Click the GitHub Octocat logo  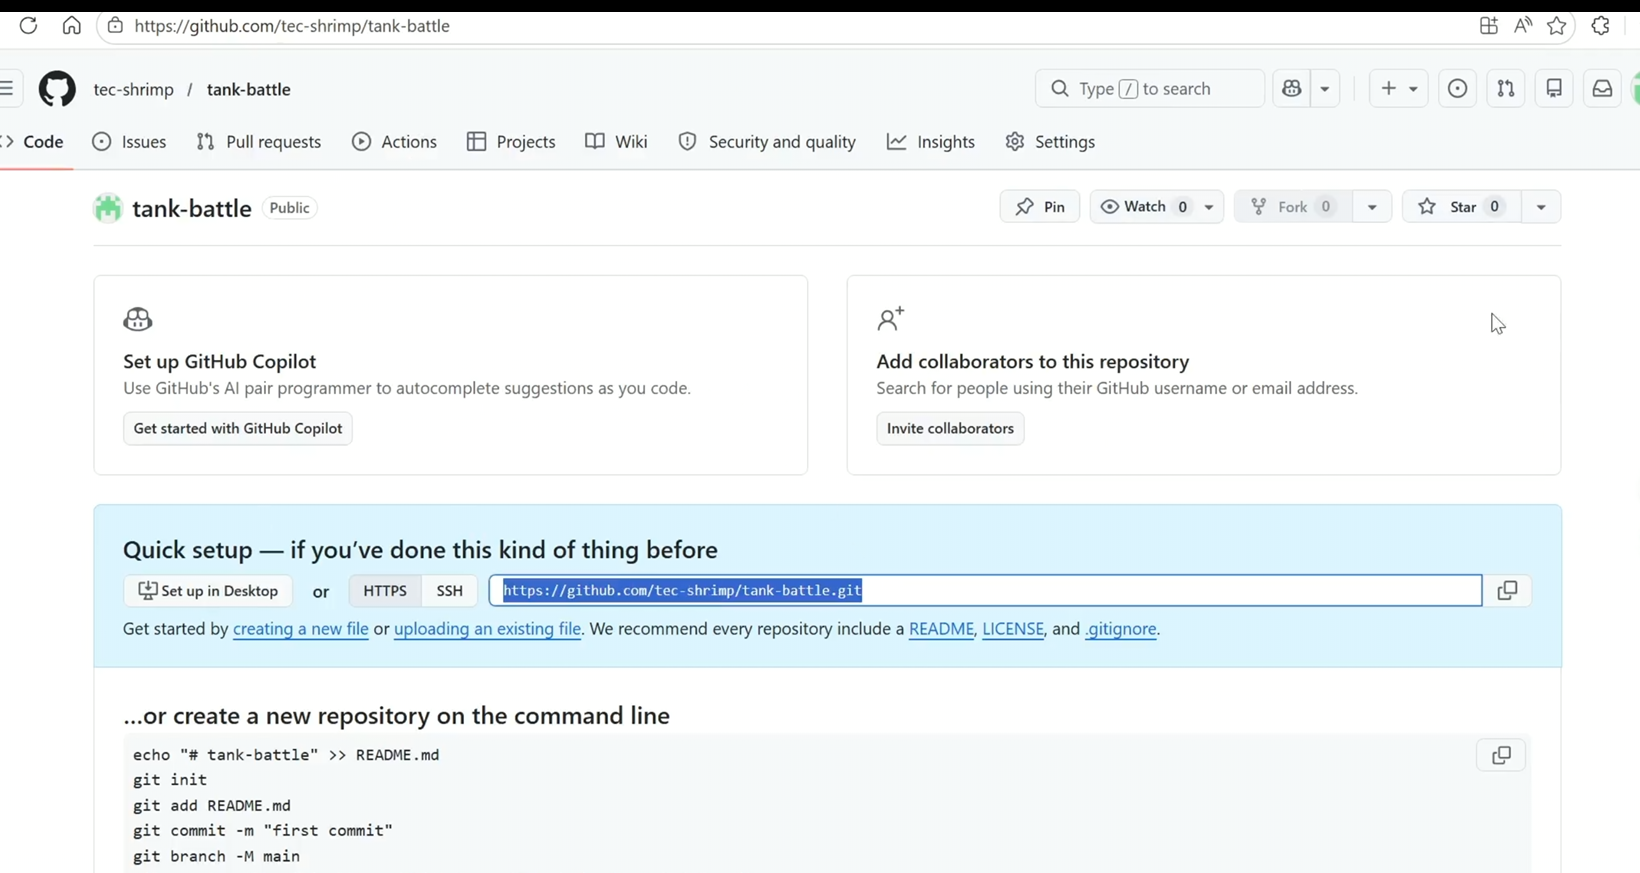(x=57, y=89)
